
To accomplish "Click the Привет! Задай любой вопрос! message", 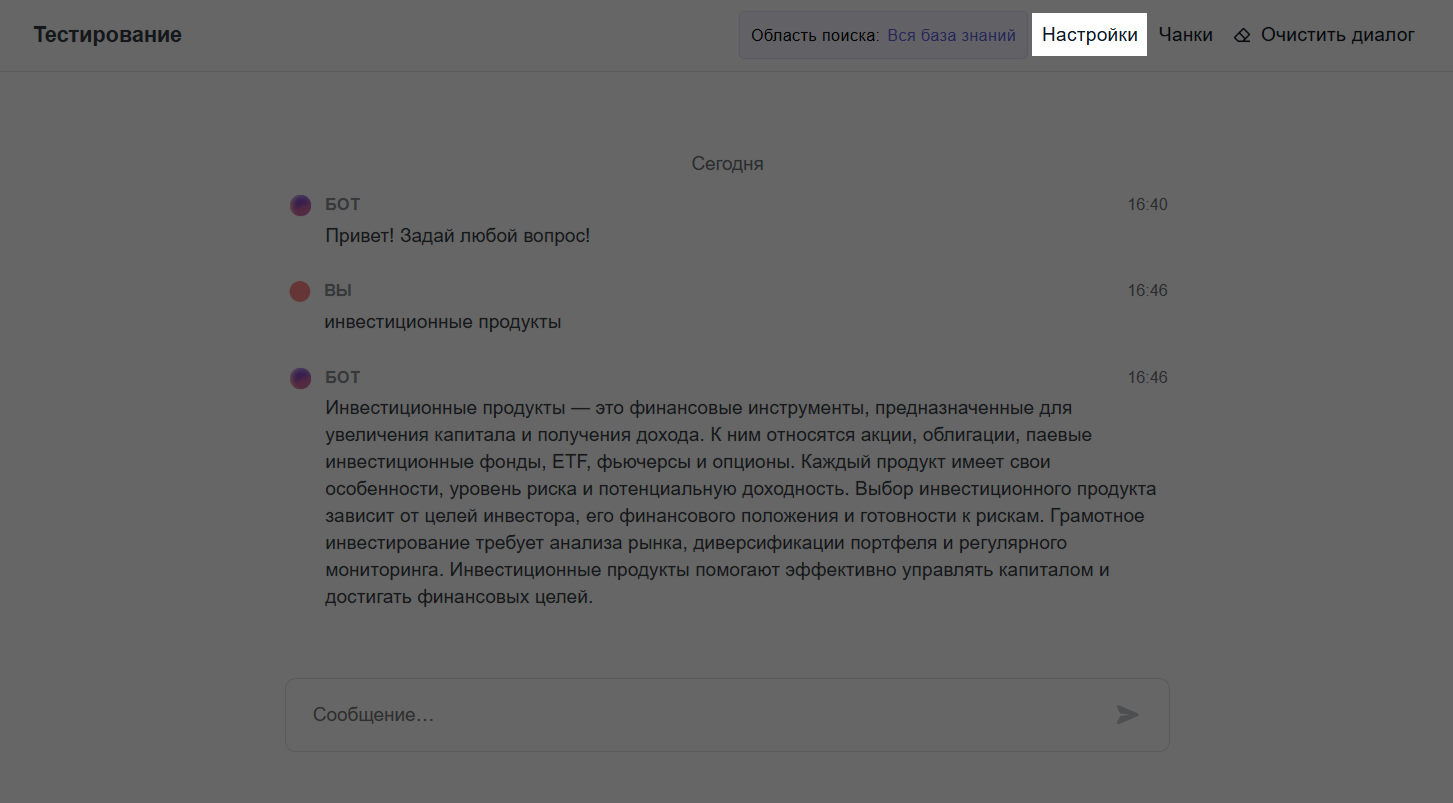I will pyautogui.click(x=458, y=237).
